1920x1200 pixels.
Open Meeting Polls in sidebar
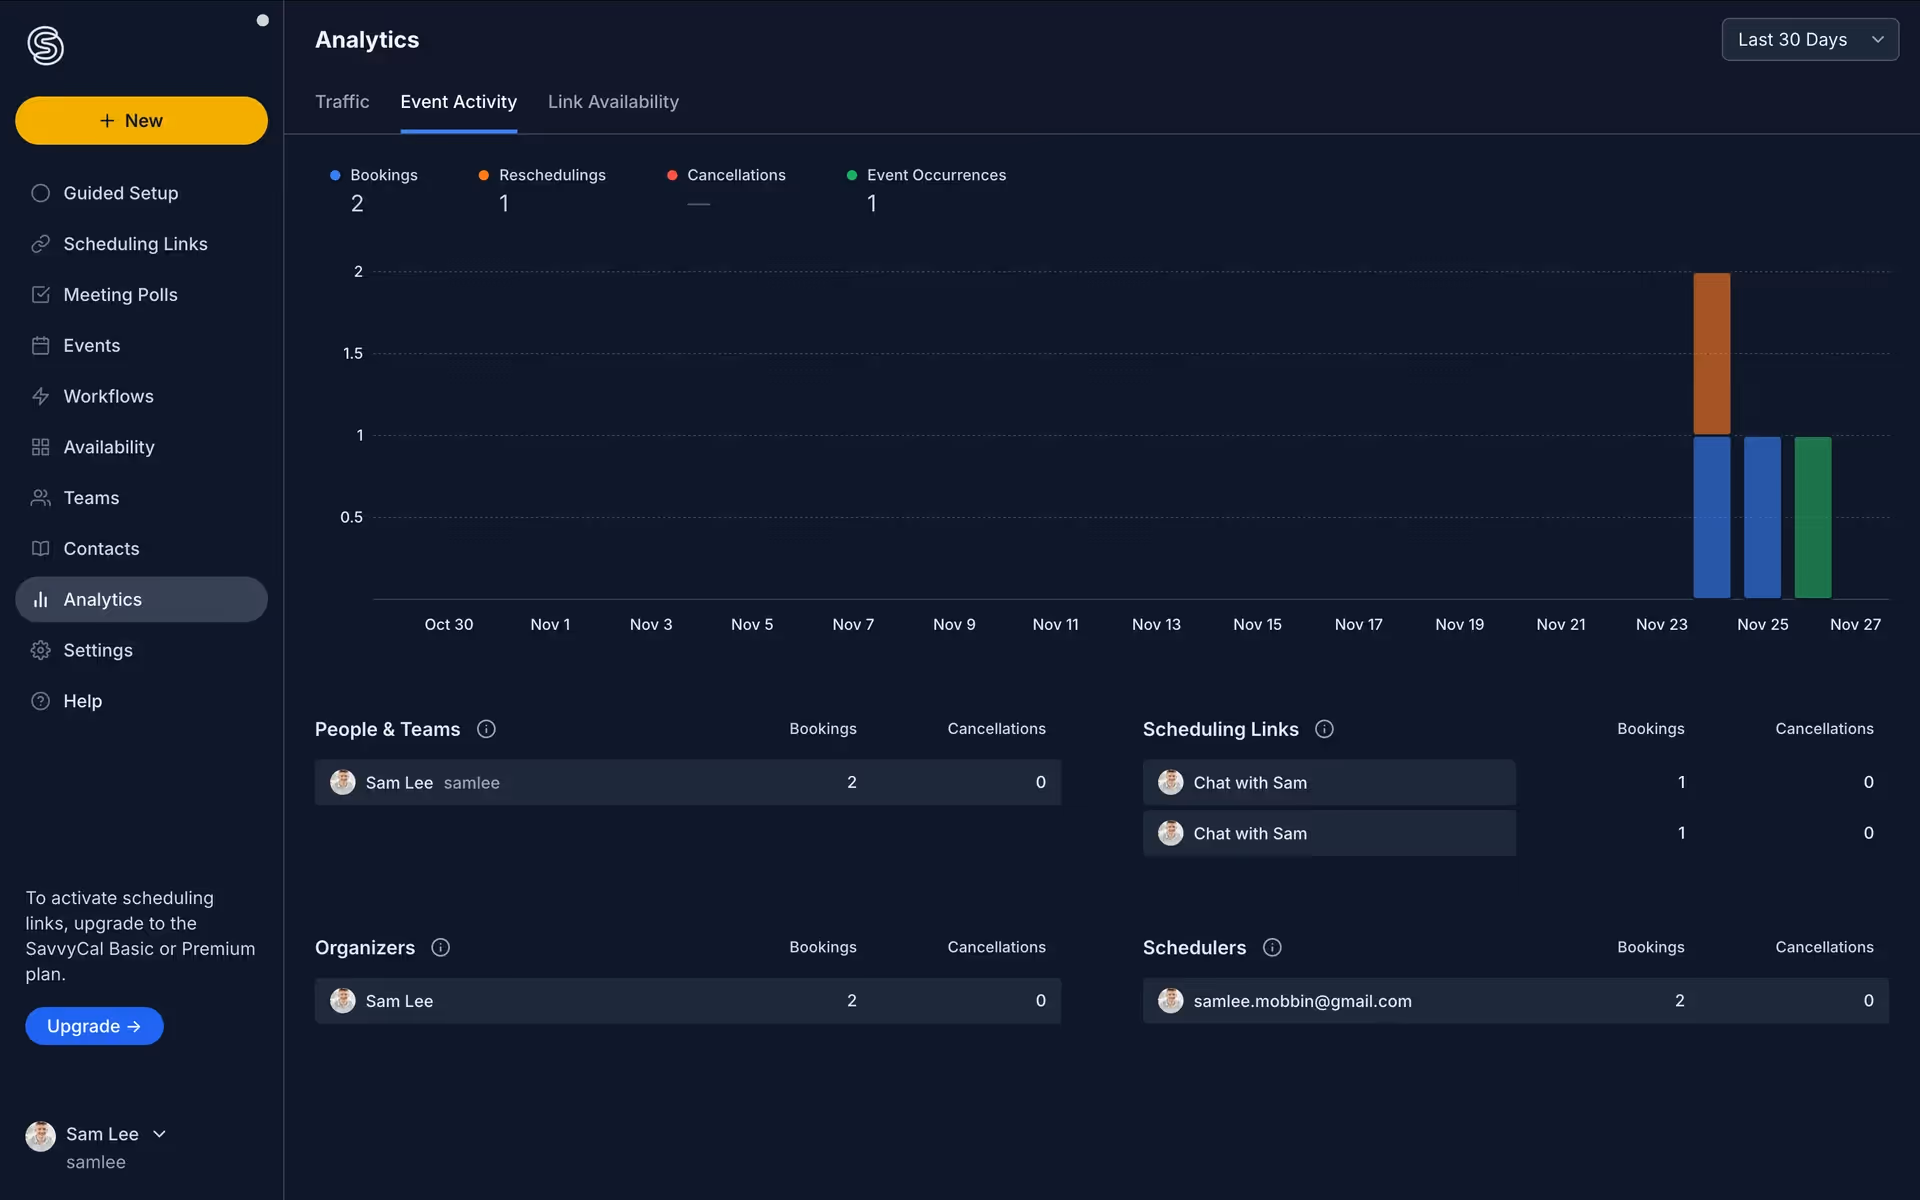[x=120, y=295]
